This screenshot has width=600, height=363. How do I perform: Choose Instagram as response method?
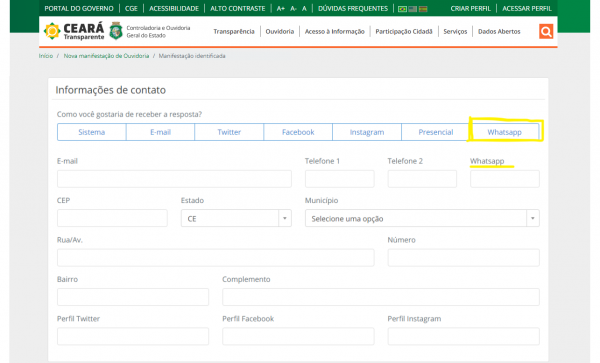[x=367, y=132]
